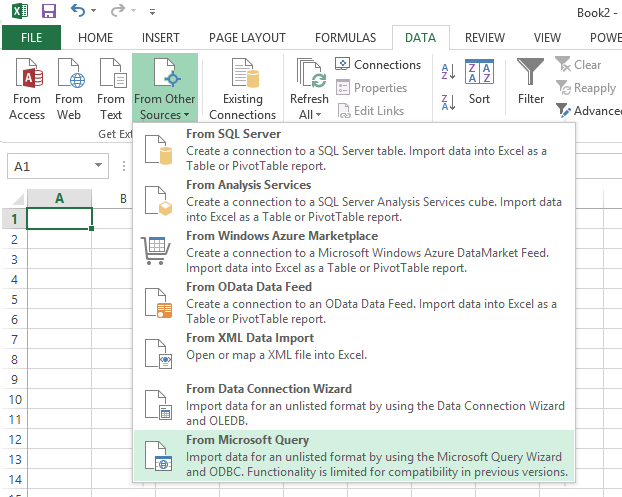The width and height of the screenshot is (622, 497).
Task: Sort Z to A descending
Action: (x=448, y=102)
